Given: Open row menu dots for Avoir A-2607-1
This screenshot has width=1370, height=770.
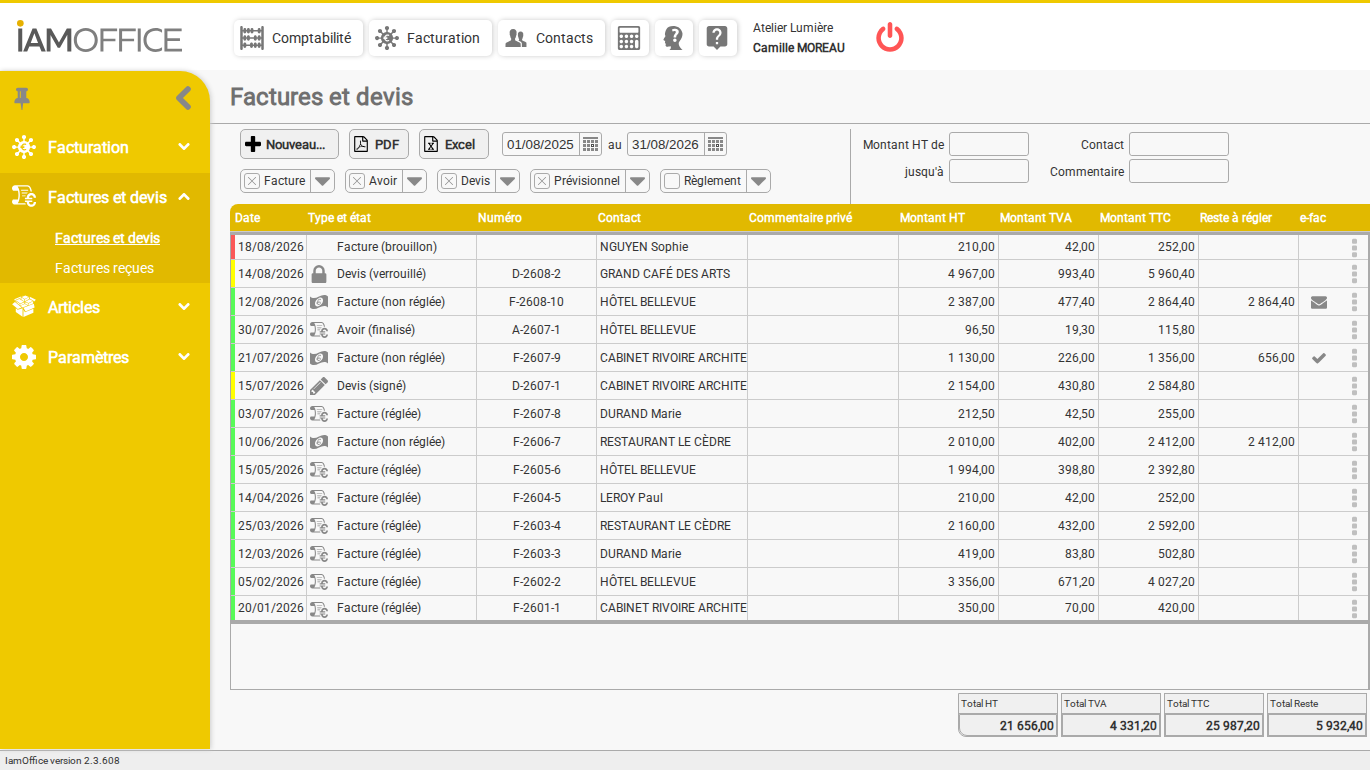Looking at the screenshot, I should tap(1355, 329).
